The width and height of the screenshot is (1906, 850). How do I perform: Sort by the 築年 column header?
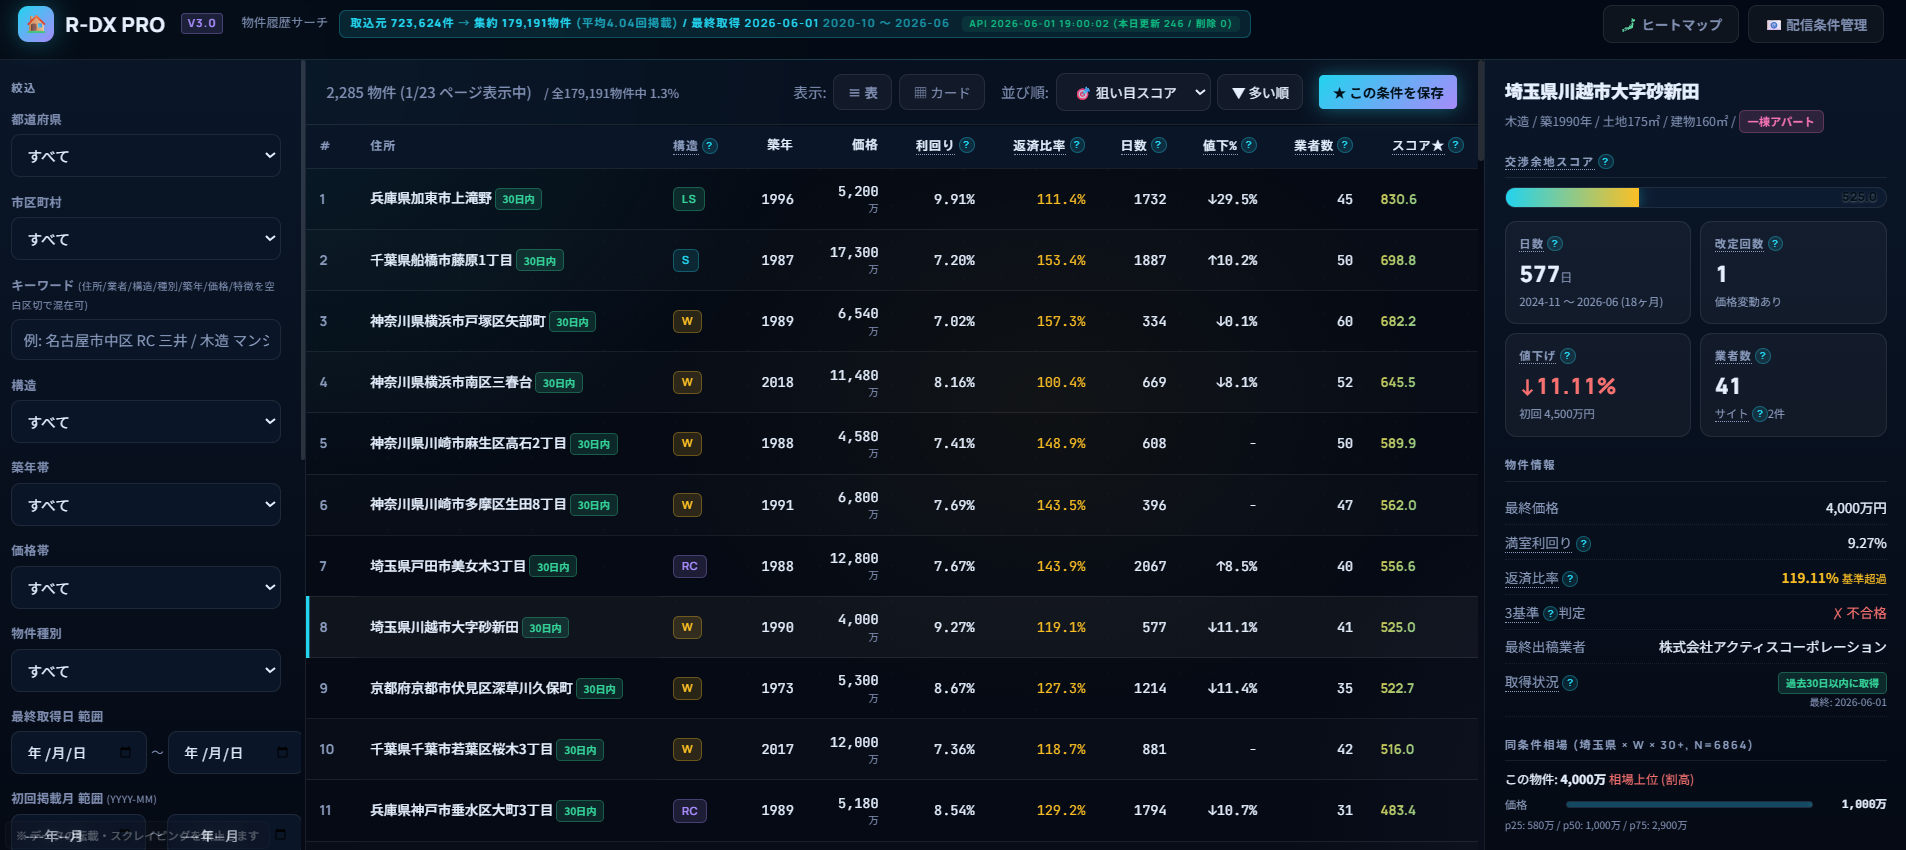coord(780,145)
